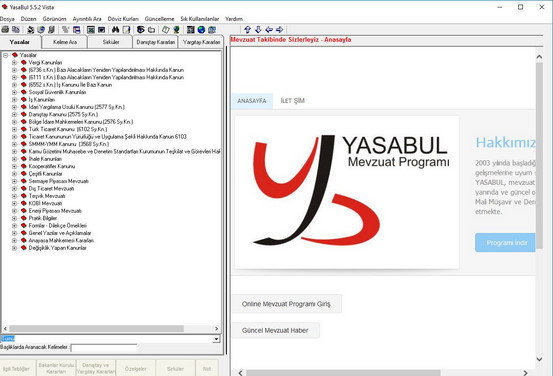Open the Dosya menu
The height and width of the screenshot is (376, 553).
7,19
